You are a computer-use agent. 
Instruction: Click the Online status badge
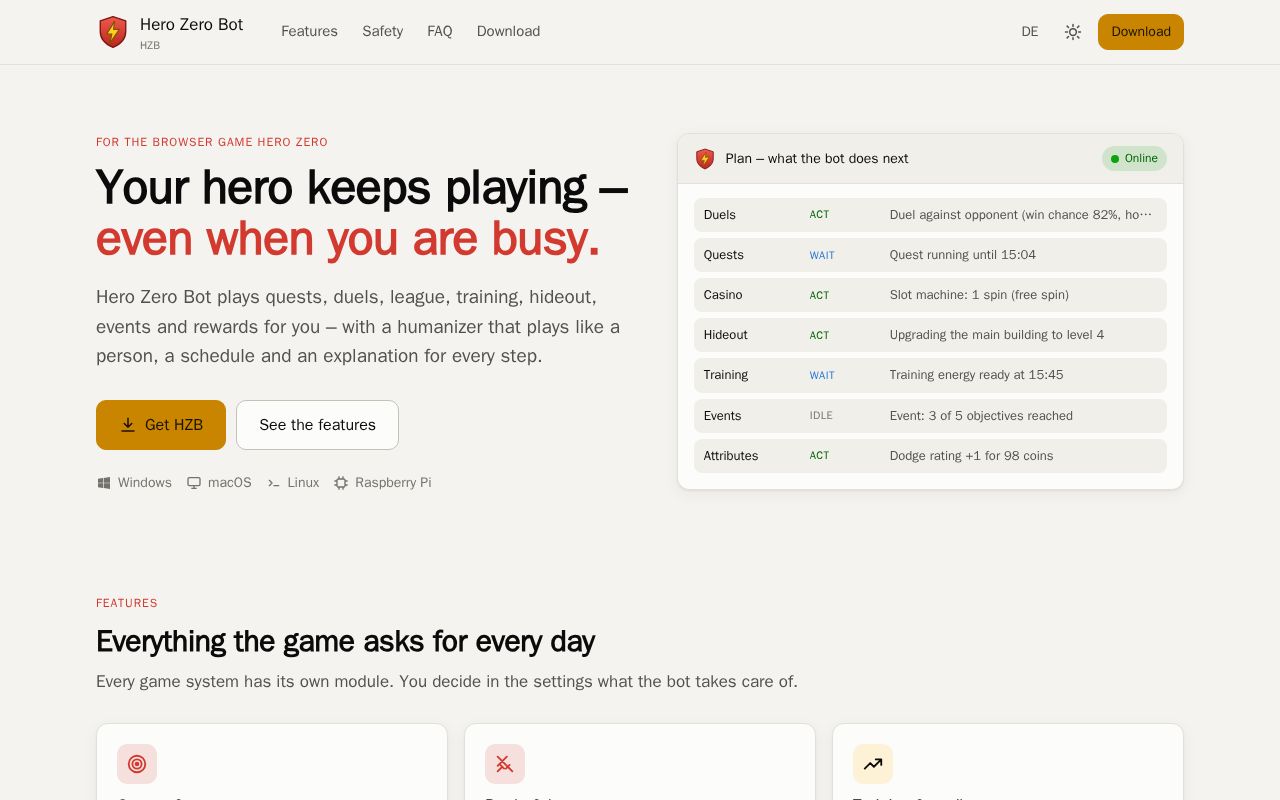click(x=1134, y=159)
